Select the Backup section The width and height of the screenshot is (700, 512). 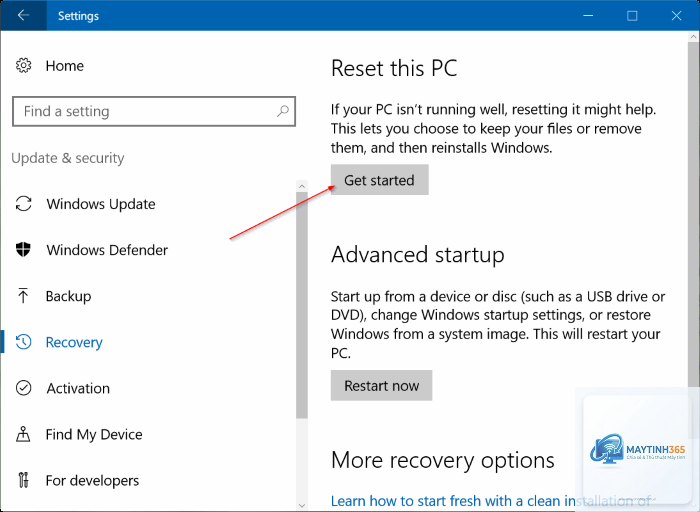[x=68, y=296]
